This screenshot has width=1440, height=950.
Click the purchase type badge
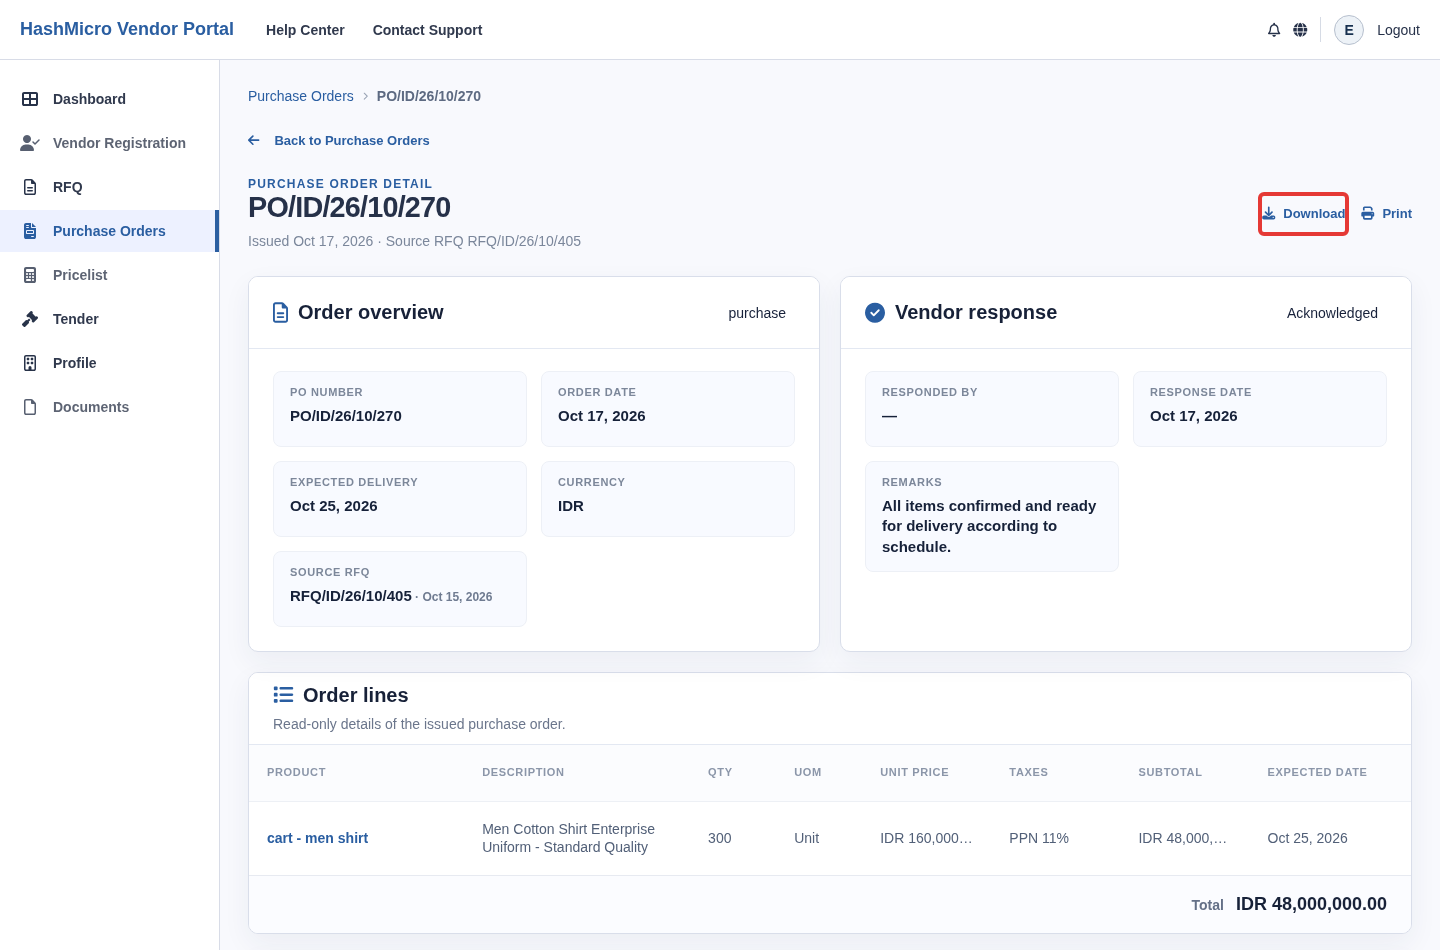(757, 313)
